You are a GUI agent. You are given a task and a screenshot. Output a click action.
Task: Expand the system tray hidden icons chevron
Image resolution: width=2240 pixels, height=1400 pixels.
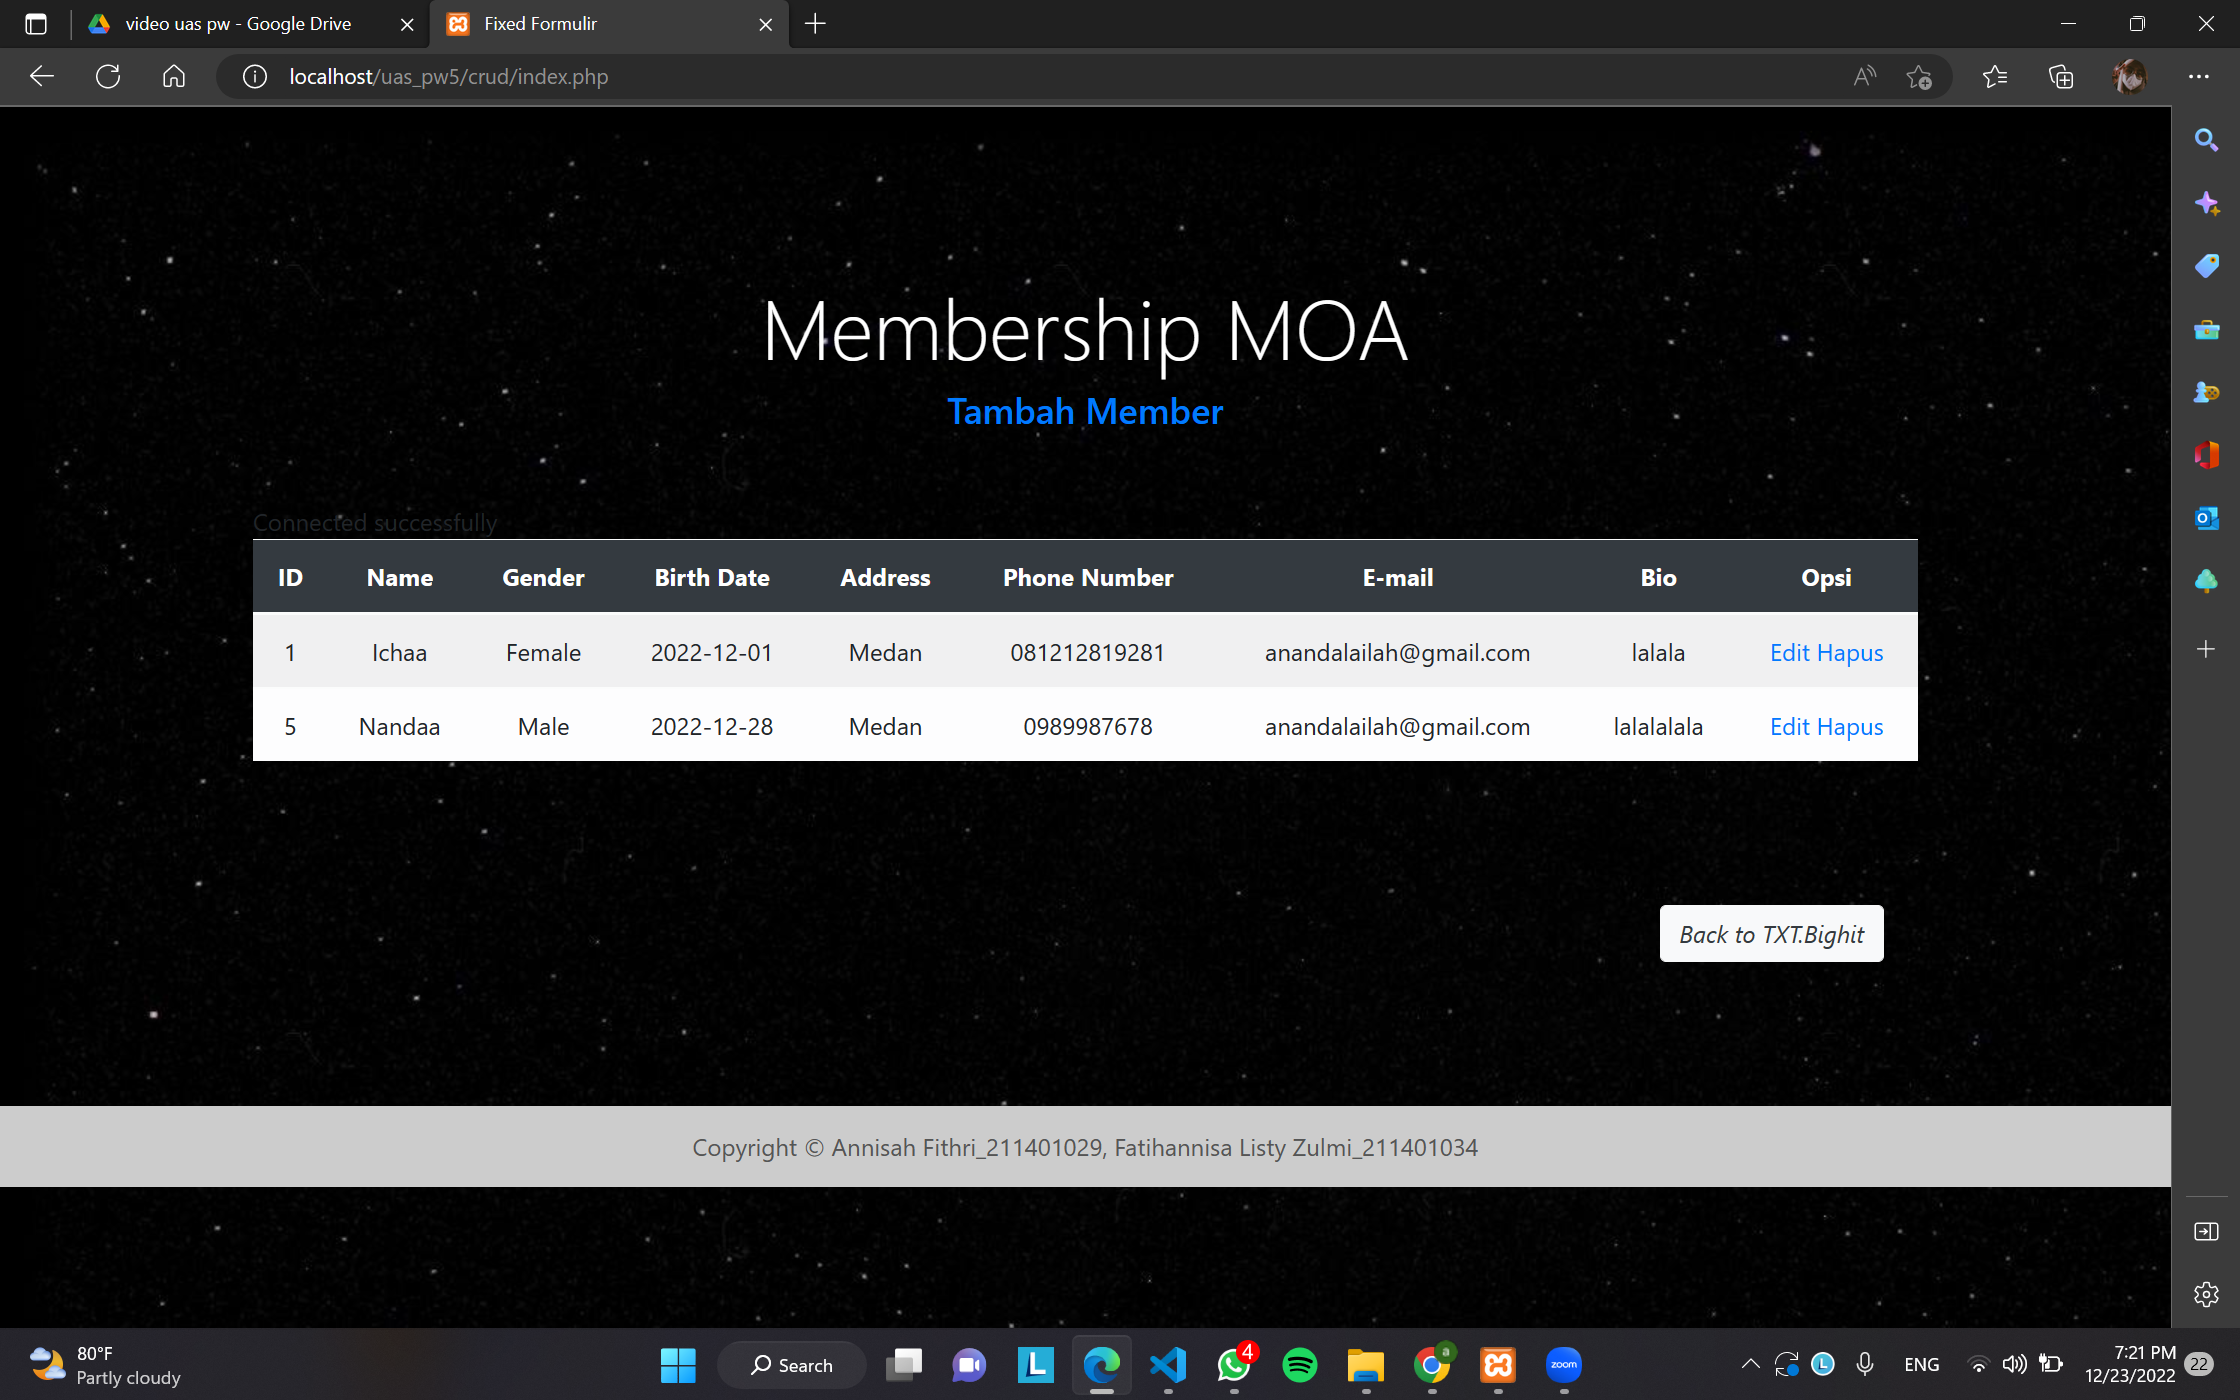[1750, 1364]
